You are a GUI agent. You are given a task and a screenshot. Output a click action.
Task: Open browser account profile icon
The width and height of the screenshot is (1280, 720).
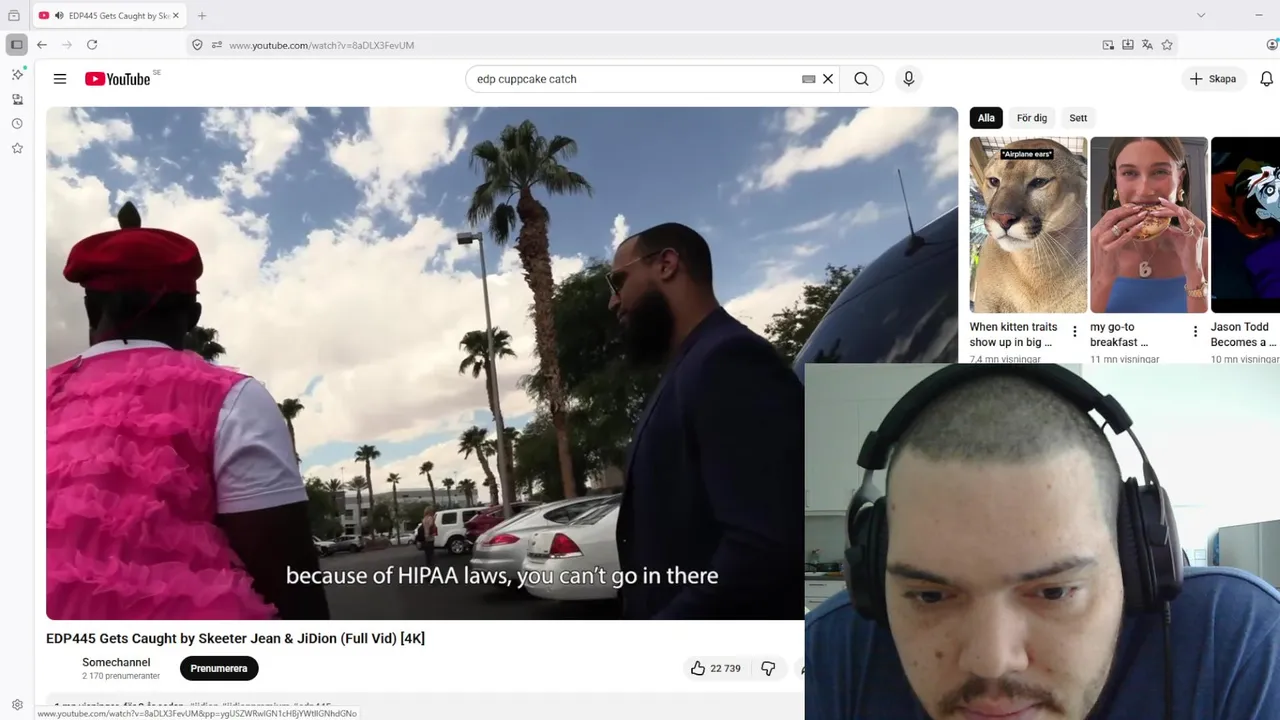tap(1272, 45)
